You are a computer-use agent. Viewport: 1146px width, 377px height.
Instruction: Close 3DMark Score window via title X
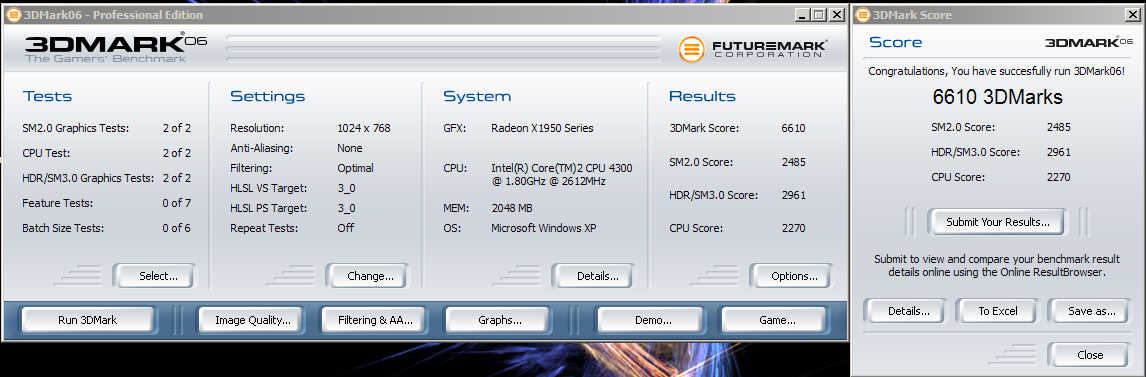pyautogui.click(x=1132, y=15)
